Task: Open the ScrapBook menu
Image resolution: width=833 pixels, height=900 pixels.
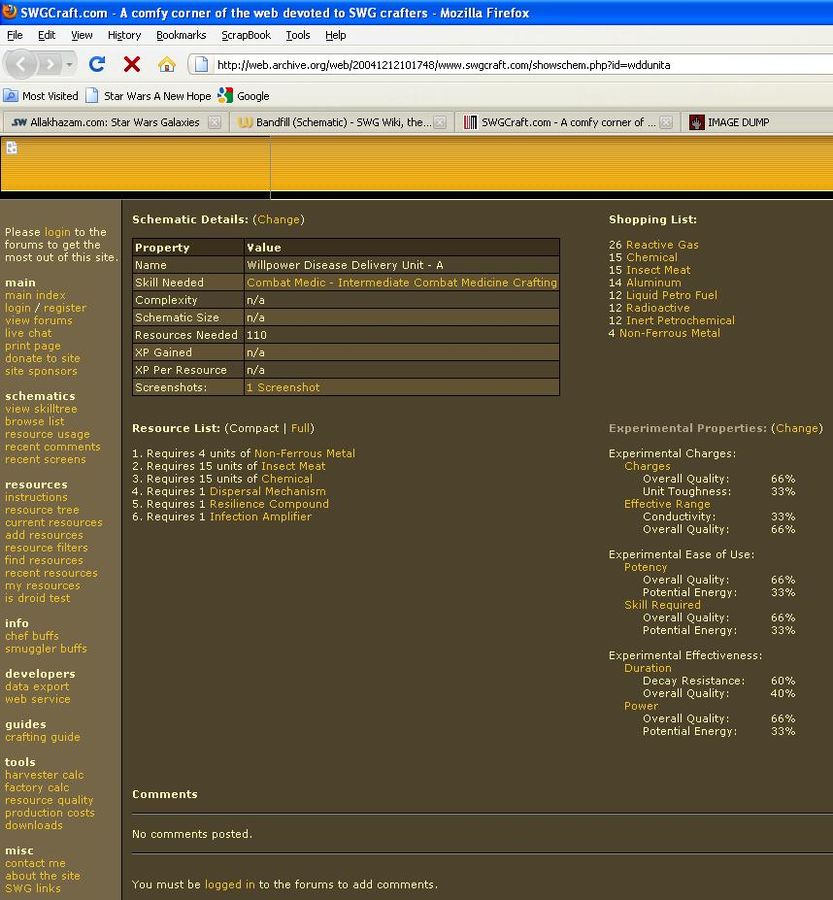Action: [246, 35]
